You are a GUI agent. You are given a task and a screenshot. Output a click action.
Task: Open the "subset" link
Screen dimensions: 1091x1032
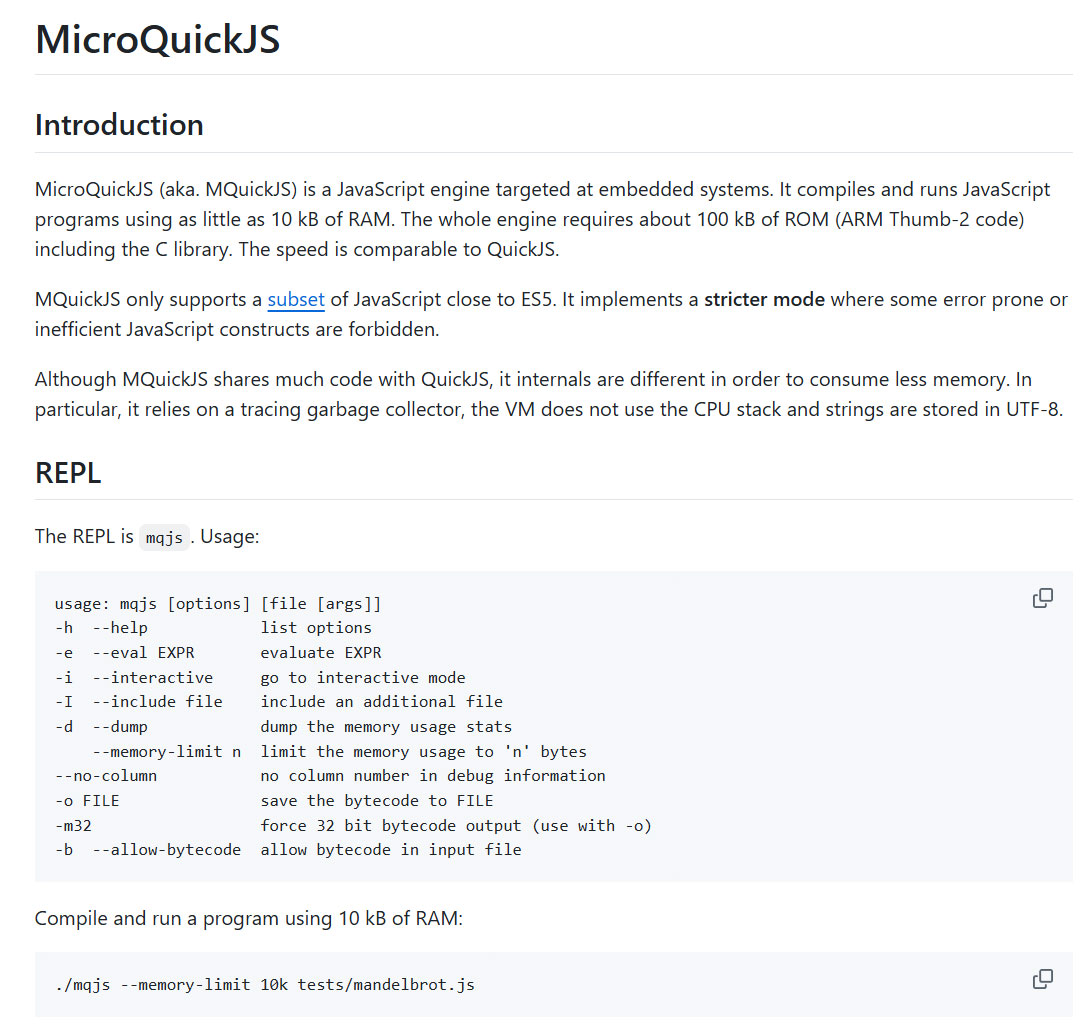coord(296,299)
